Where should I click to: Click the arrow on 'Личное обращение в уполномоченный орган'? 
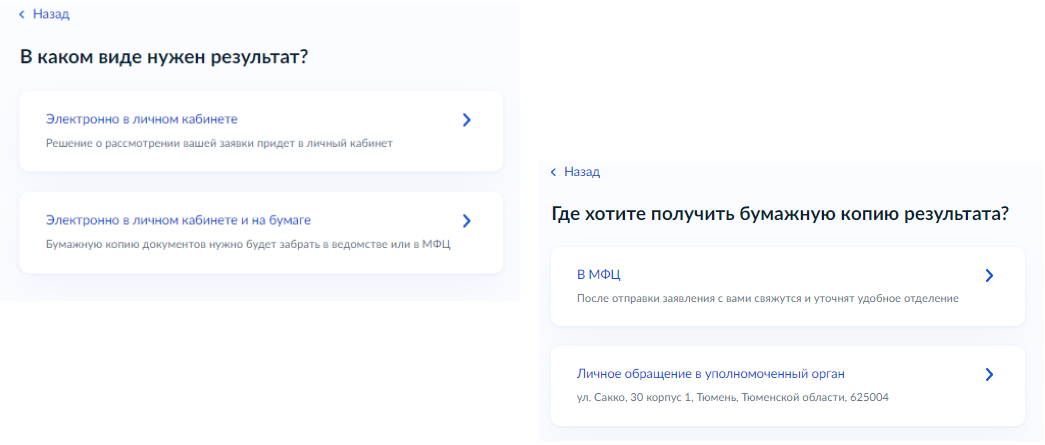point(988,375)
